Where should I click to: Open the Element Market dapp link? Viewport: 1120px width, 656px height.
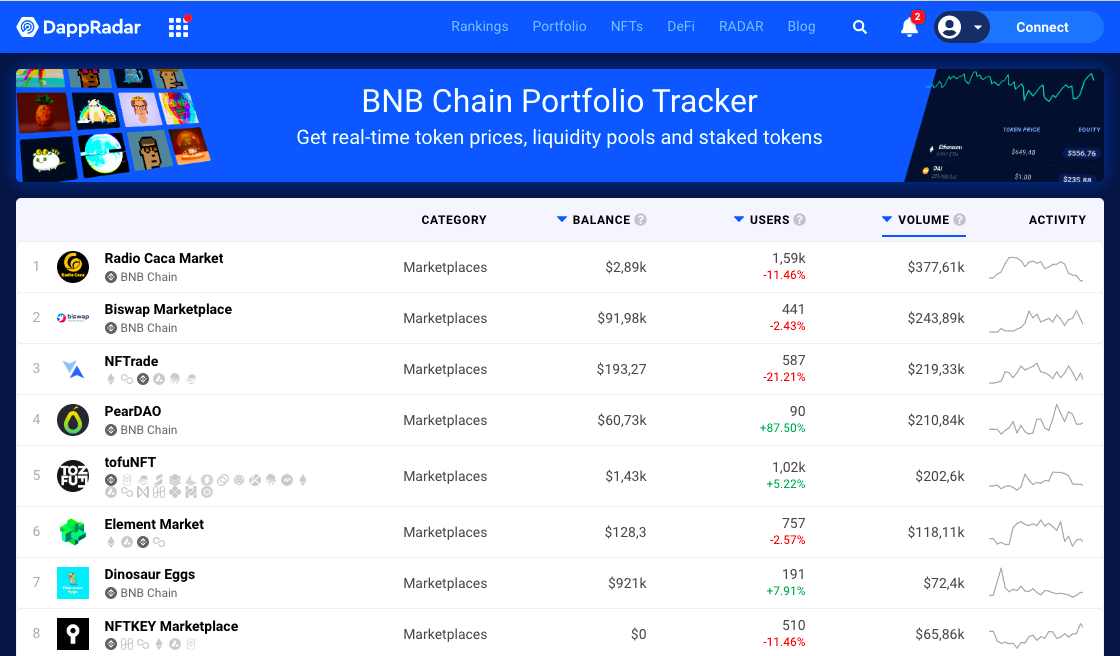pyautogui.click(x=154, y=524)
